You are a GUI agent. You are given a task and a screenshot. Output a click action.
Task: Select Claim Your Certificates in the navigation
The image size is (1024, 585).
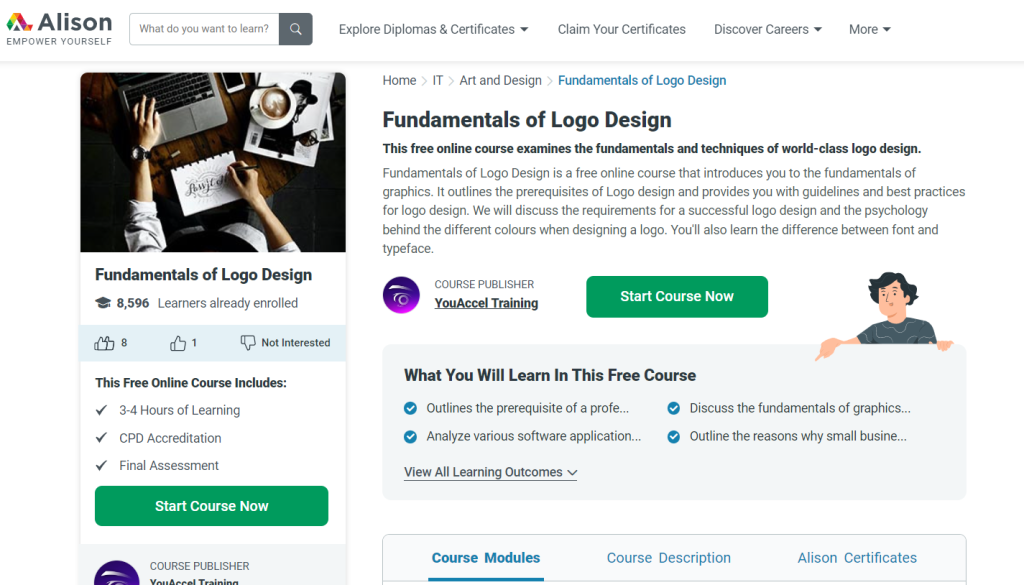point(621,29)
